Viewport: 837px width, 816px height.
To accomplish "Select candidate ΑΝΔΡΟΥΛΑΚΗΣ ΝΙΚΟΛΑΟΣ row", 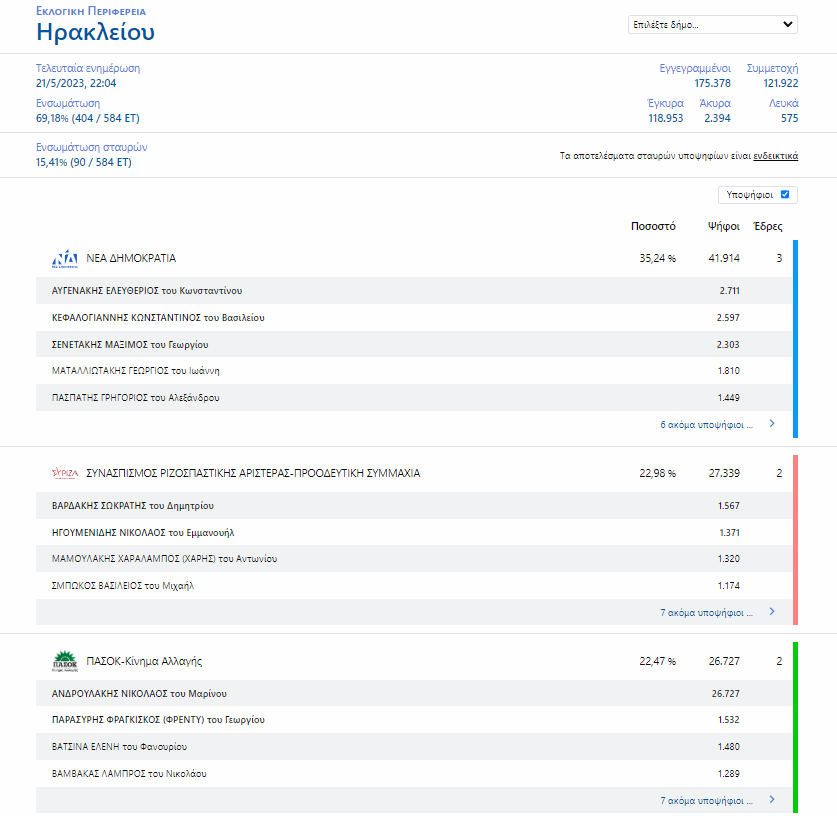I will (x=139, y=693).
